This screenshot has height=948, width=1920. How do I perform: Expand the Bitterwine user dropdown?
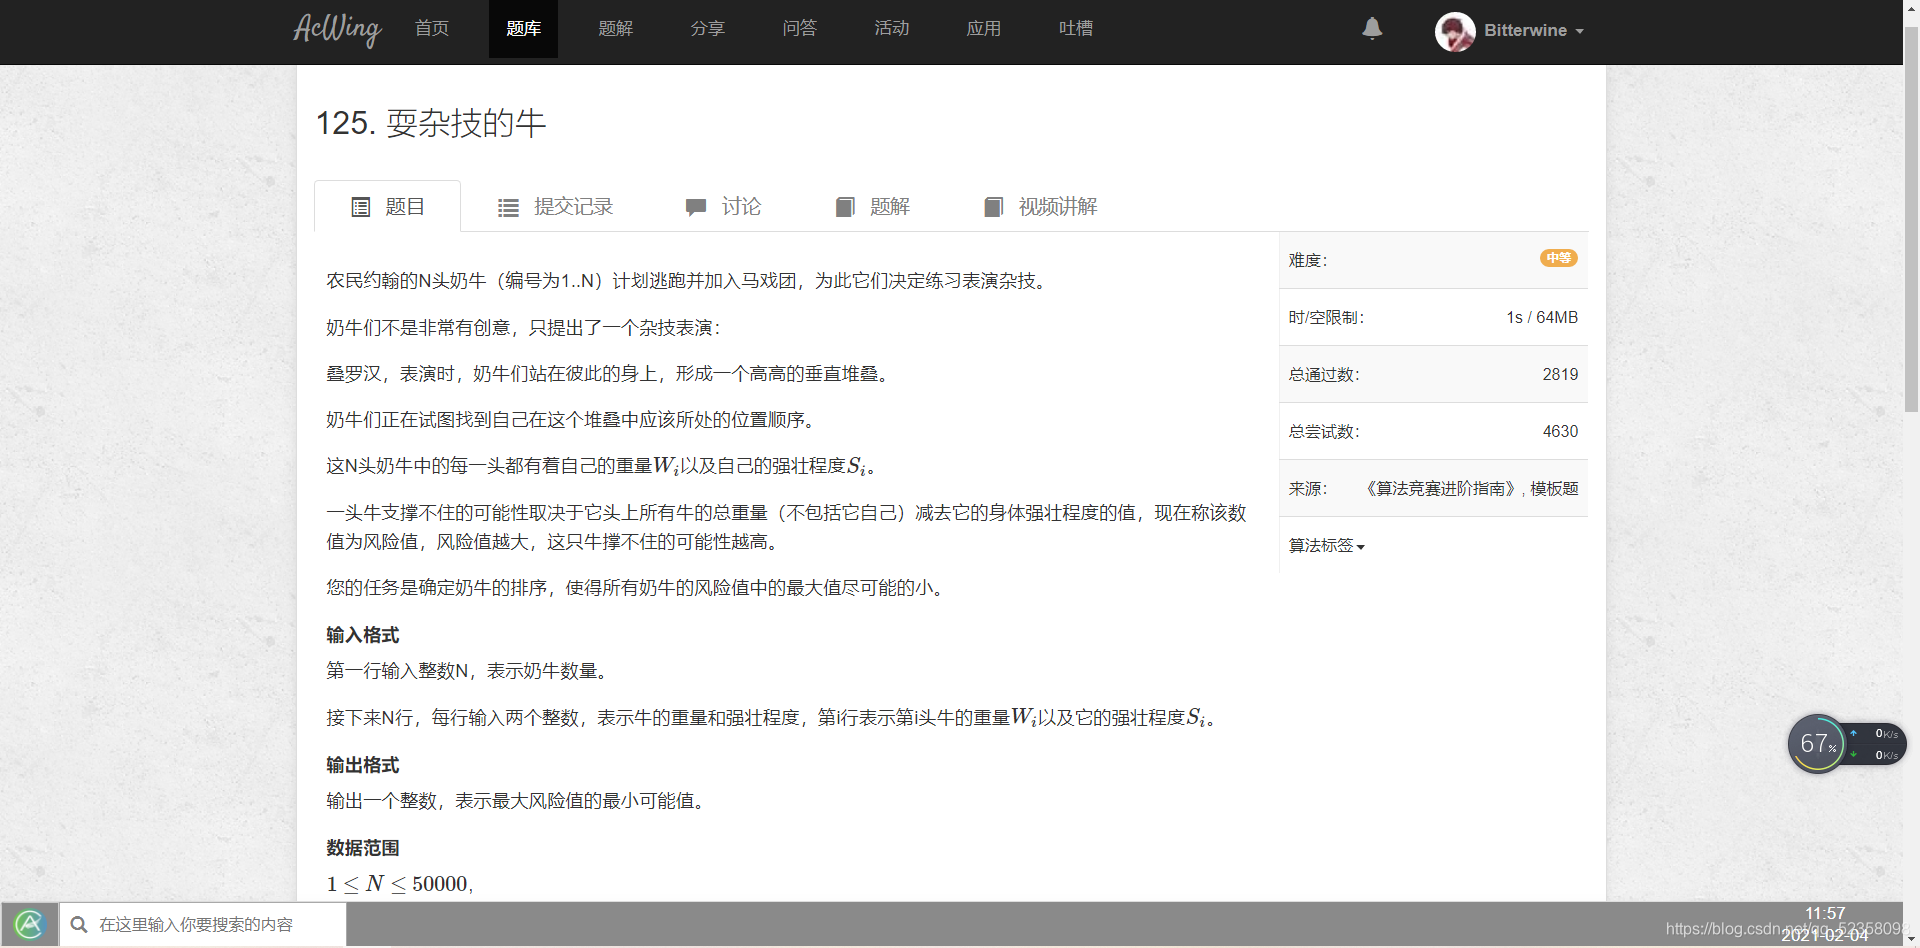pos(1534,31)
